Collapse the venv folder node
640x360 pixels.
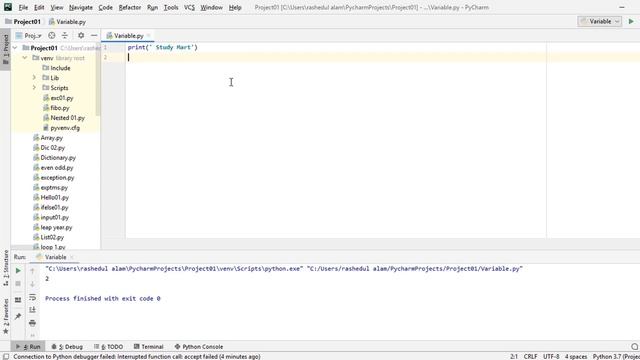coord(25,58)
